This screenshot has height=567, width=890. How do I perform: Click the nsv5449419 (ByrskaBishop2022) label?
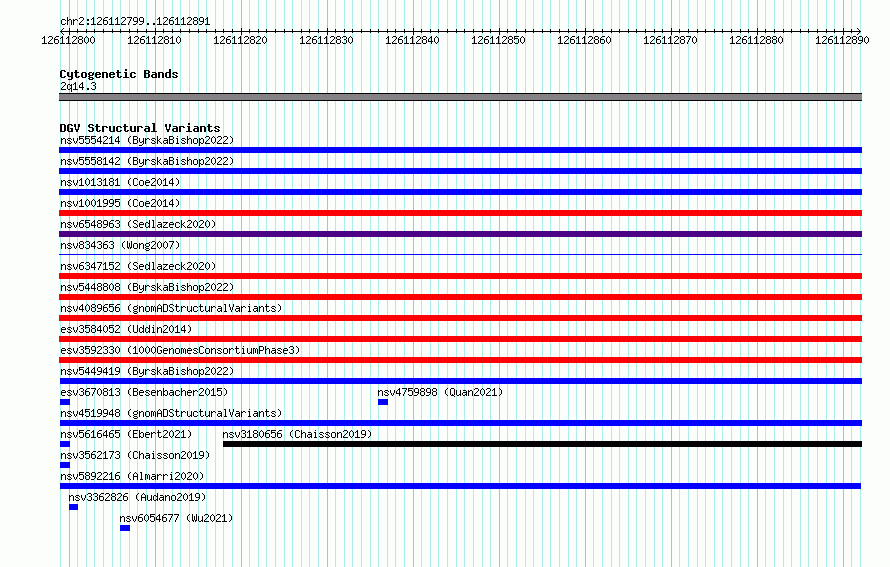[x=147, y=371]
